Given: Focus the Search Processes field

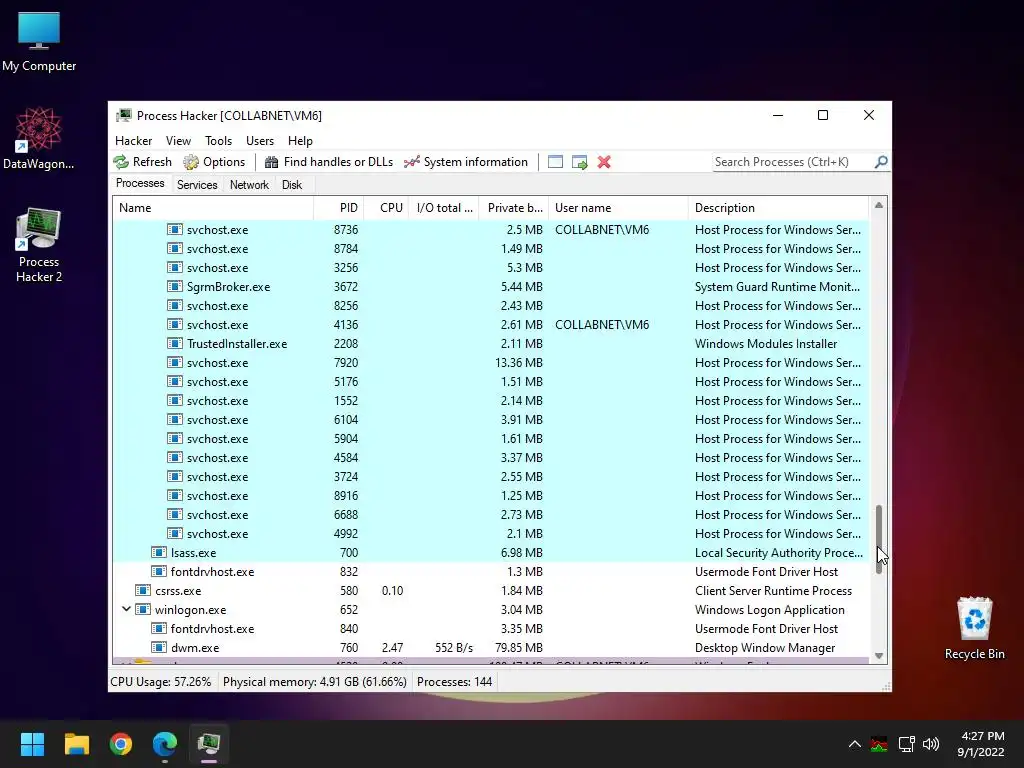Looking at the screenshot, I should pos(793,162).
